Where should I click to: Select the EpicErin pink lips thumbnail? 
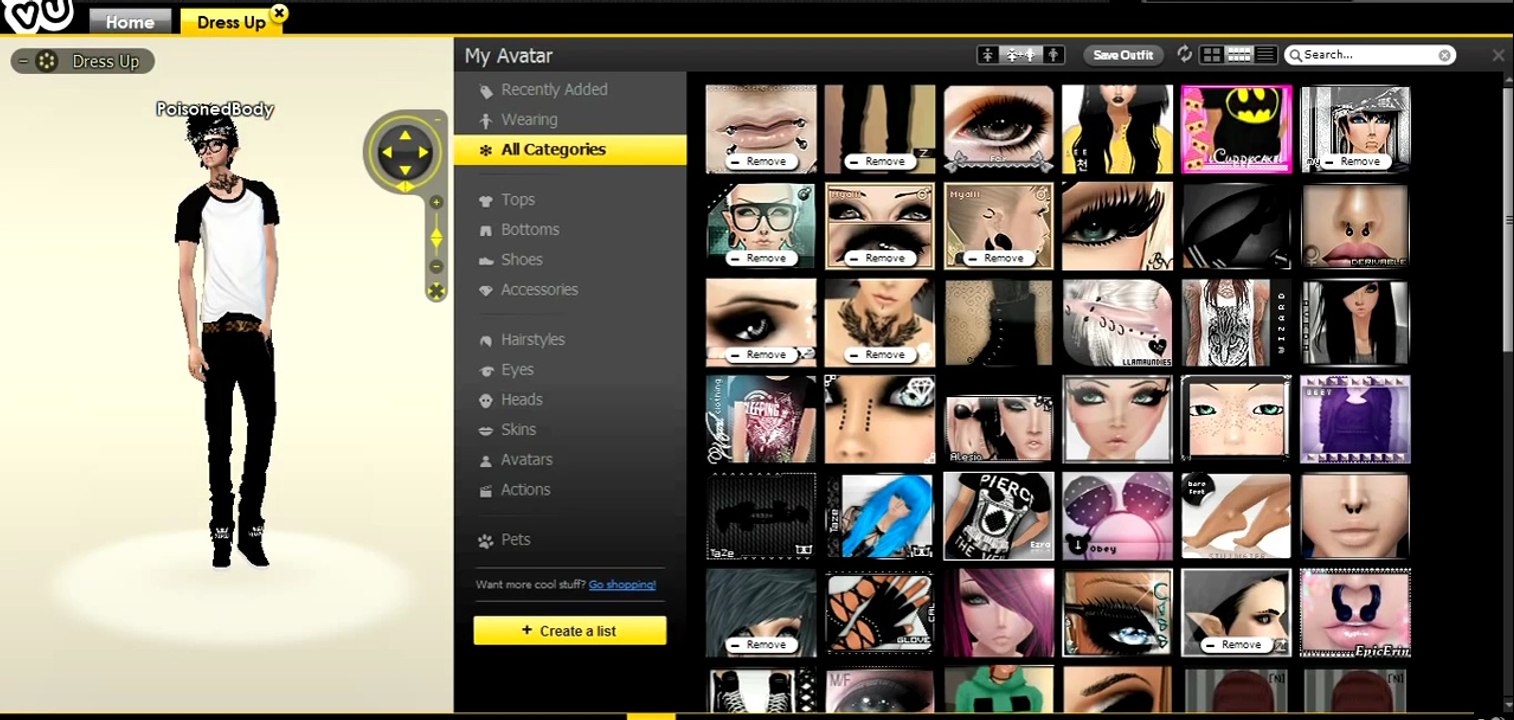pyautogui.click(x=1355, y=613)
